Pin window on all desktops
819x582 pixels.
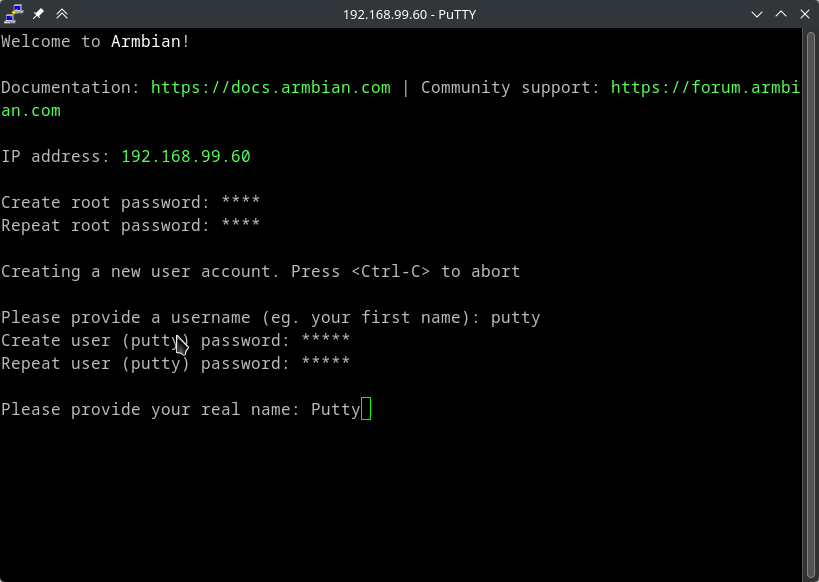38,14
